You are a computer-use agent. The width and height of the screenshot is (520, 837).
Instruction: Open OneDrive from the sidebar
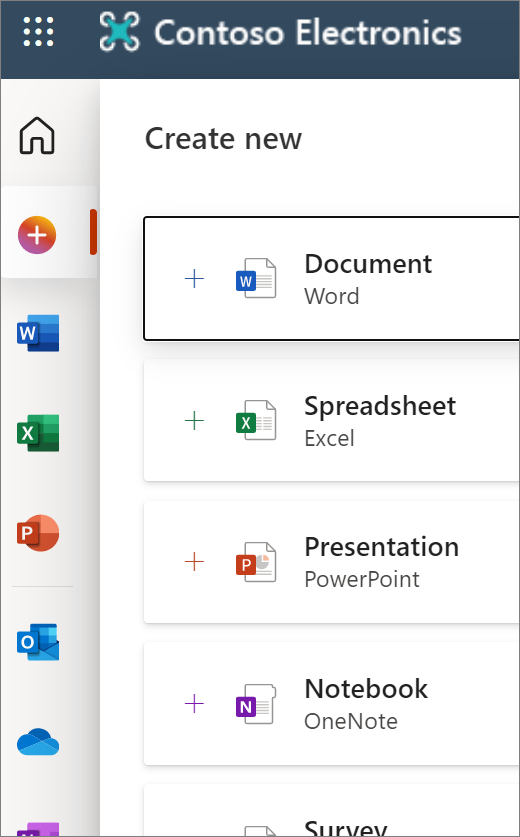tap(38, 743)
